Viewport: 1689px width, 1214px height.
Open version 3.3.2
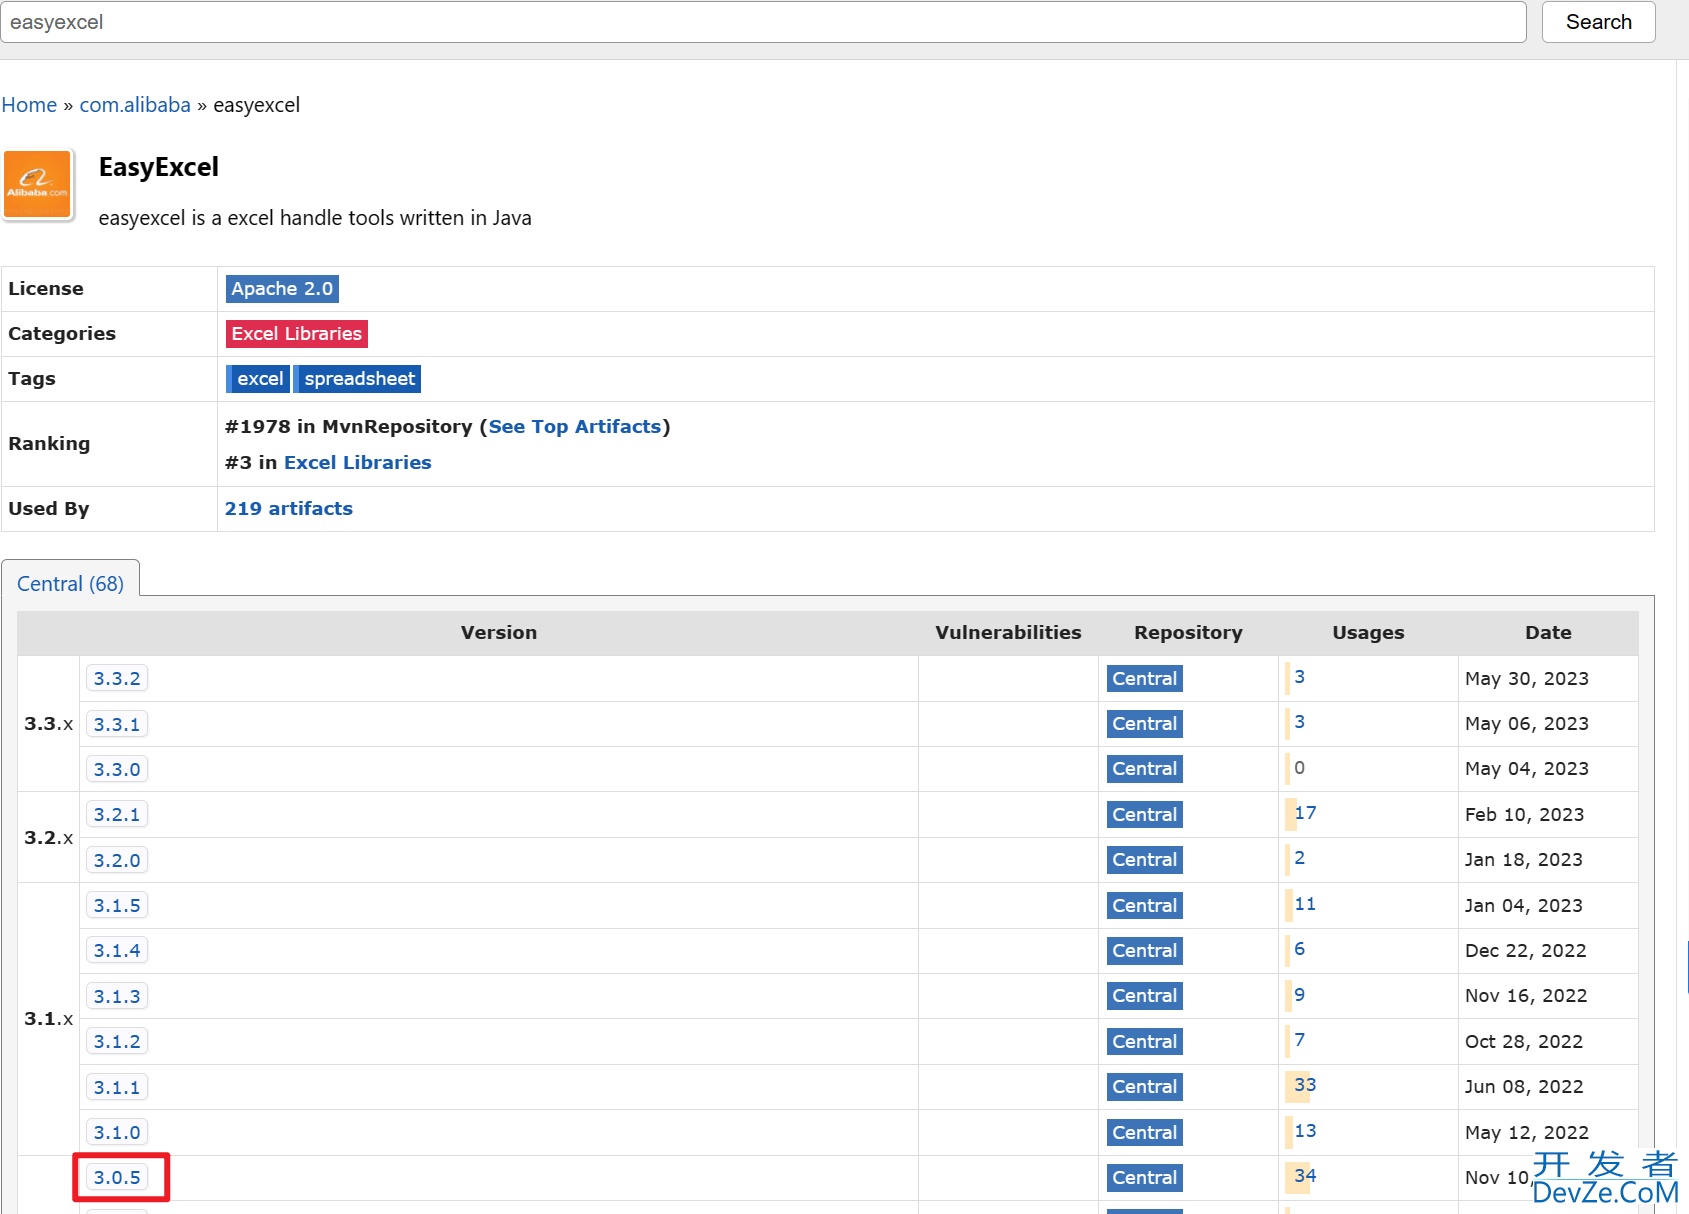[117, 679]
